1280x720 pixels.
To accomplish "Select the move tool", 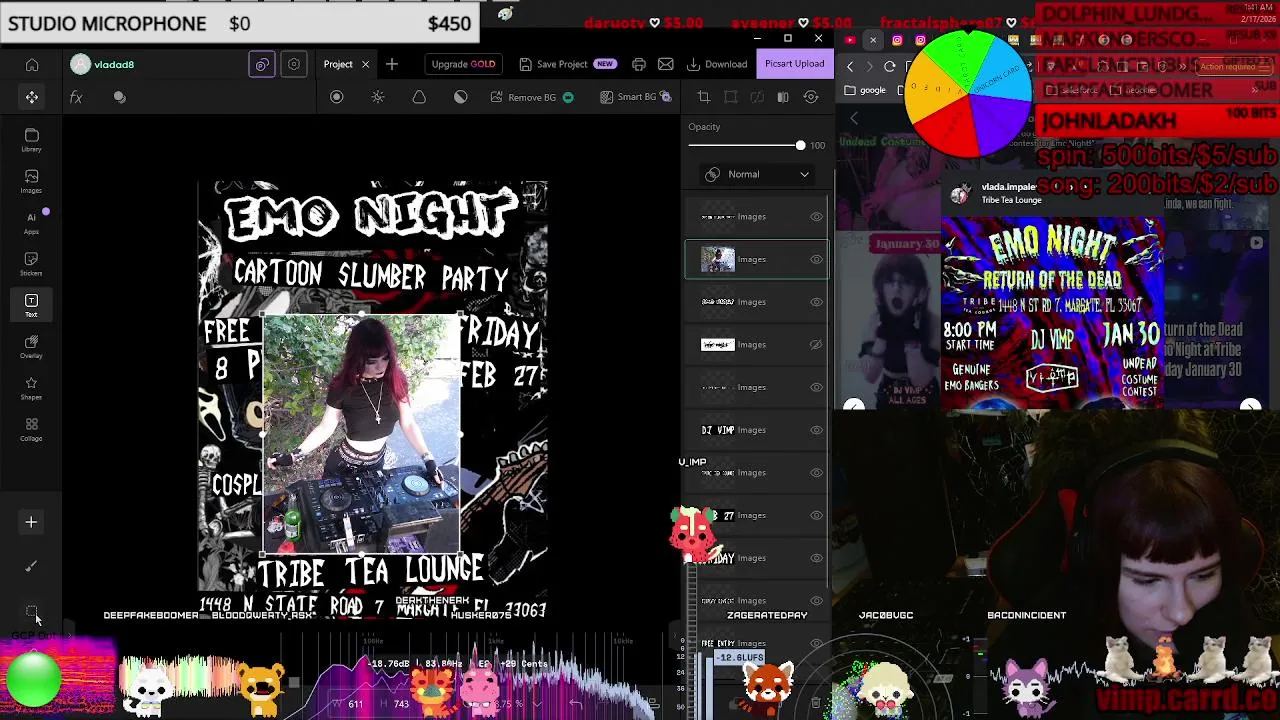I will [32, 97].
